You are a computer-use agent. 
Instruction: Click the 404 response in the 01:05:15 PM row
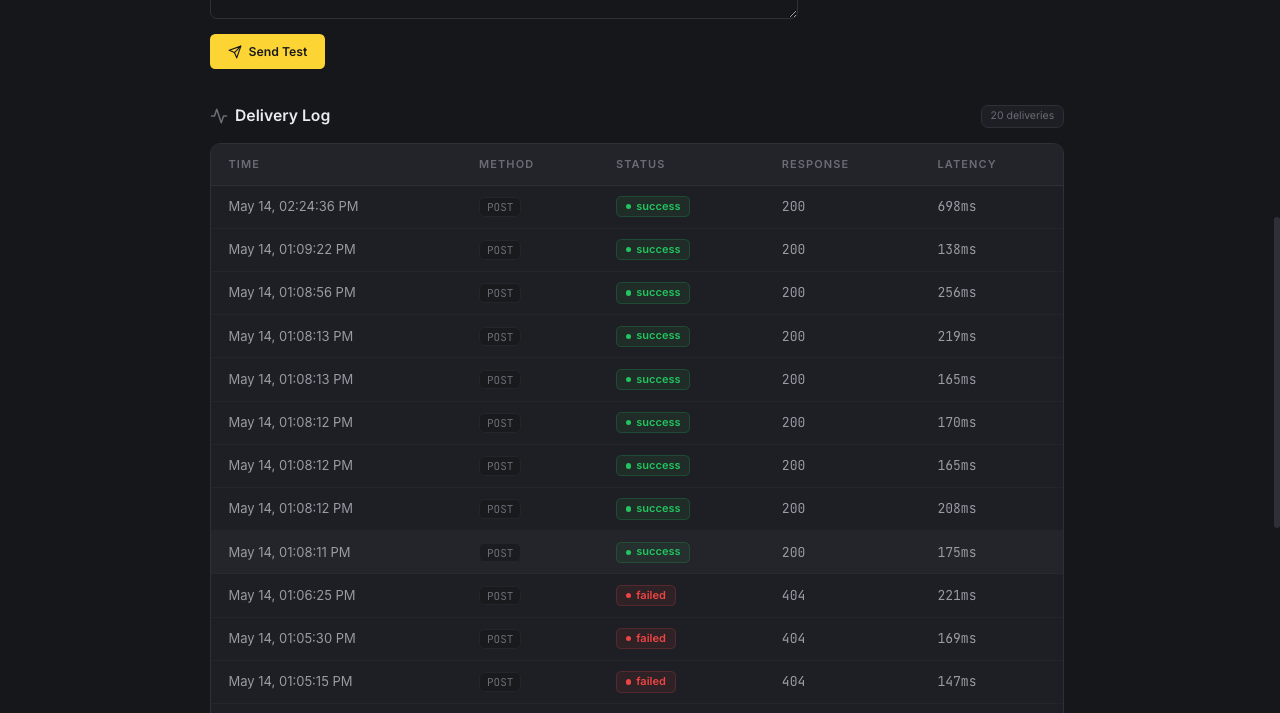[794, 682]
